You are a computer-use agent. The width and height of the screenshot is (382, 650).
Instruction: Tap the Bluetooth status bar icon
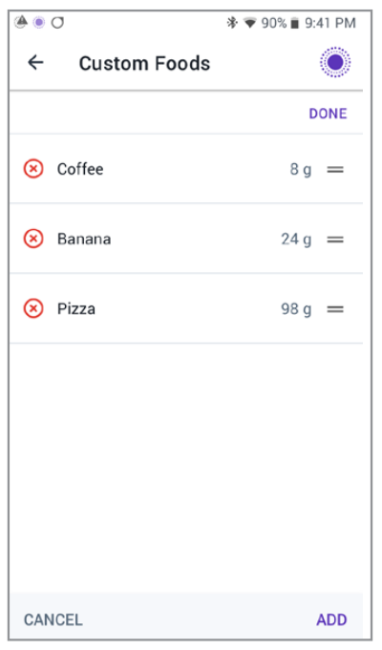pos(232,23)
